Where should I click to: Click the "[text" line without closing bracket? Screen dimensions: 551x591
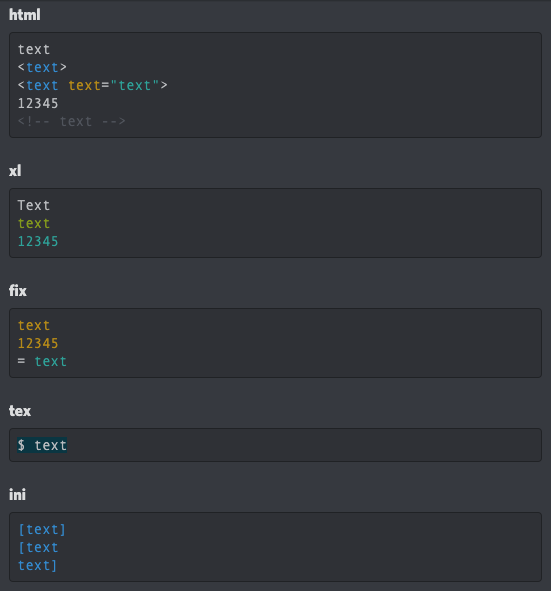(38, 547)
